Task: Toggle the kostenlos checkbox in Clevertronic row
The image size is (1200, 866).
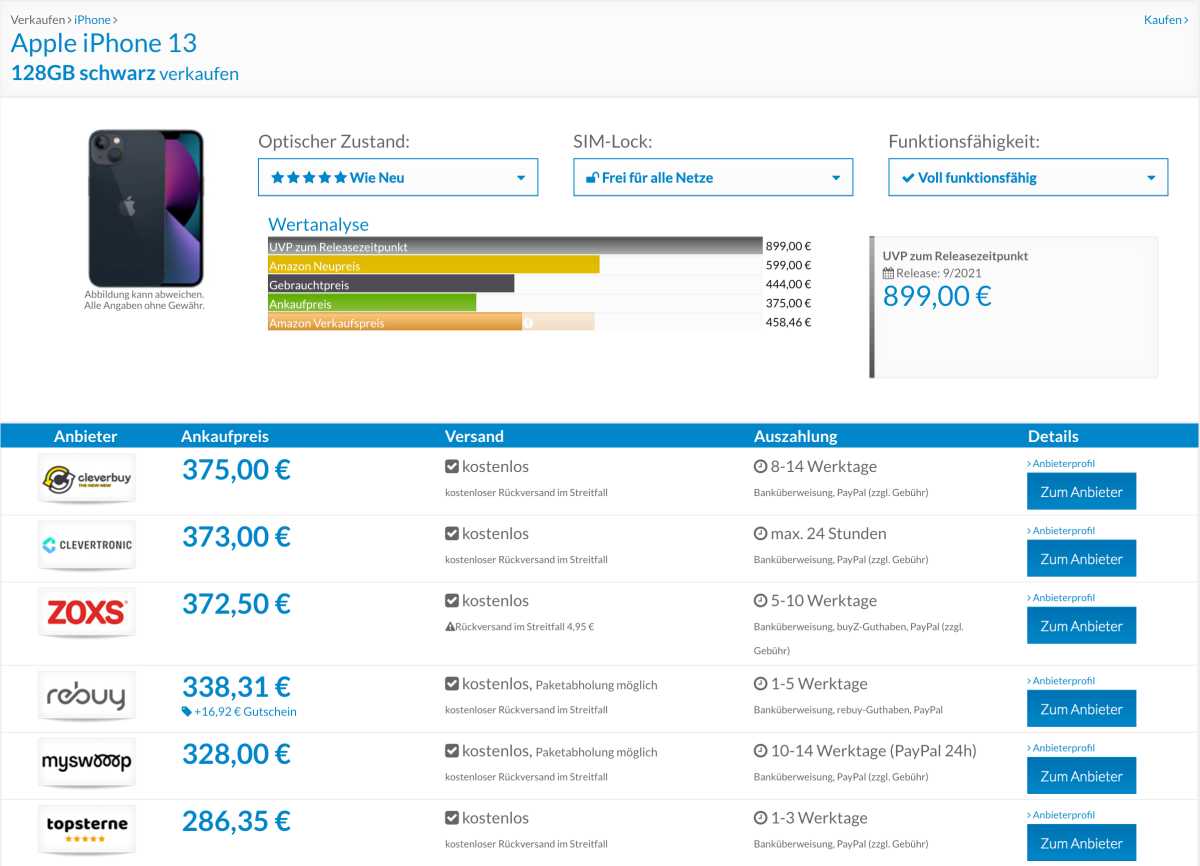Action: pos(452,534)
